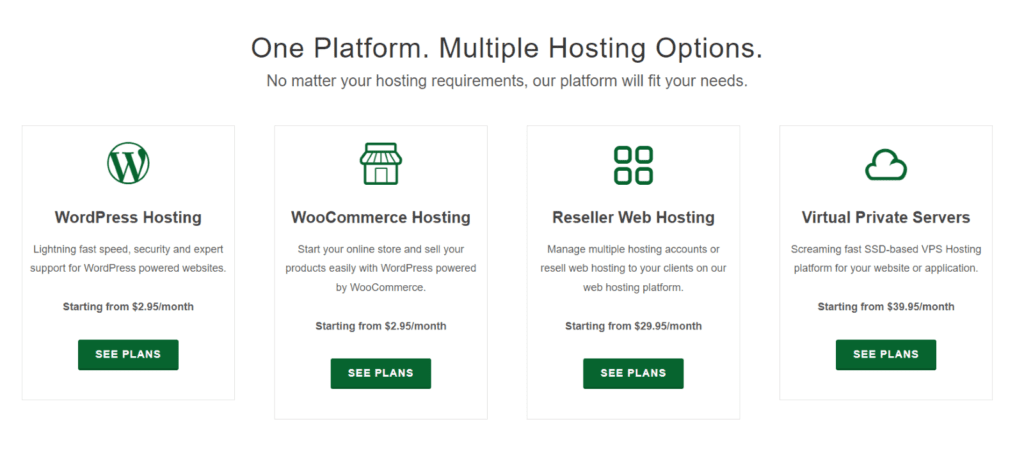
Task: Click 'Starting from $29.95/month' price text
Action: coord(633,326)
